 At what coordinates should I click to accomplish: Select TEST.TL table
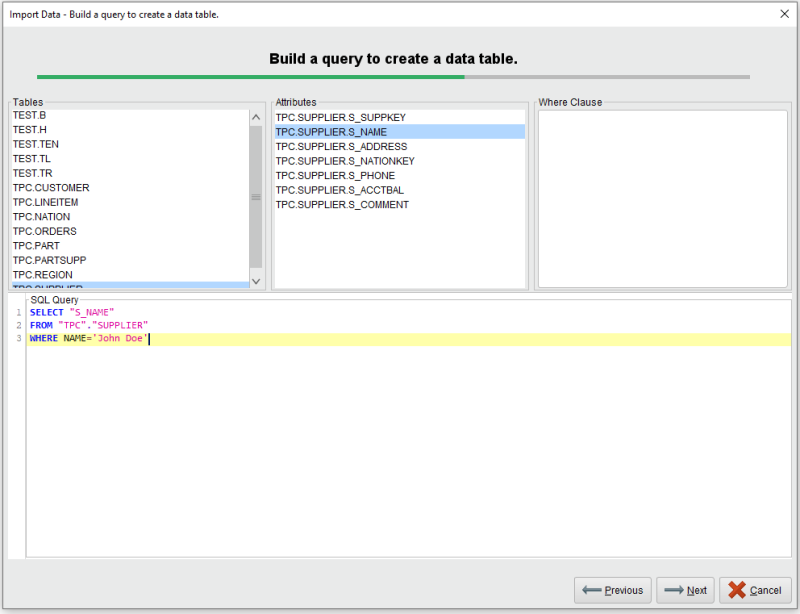pos(131,159)
